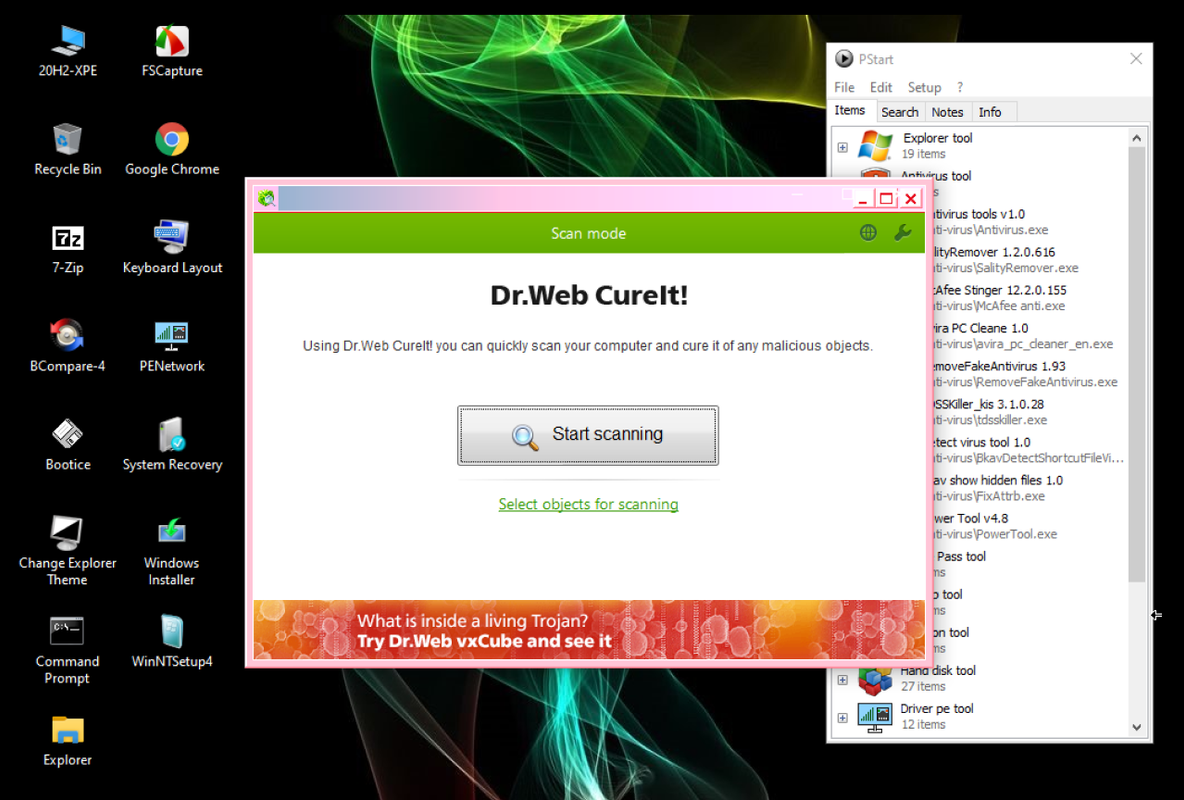Viewport: 1184px width, 800px height.
Task: Open the Recycle Bin
Action: [68, 150]
